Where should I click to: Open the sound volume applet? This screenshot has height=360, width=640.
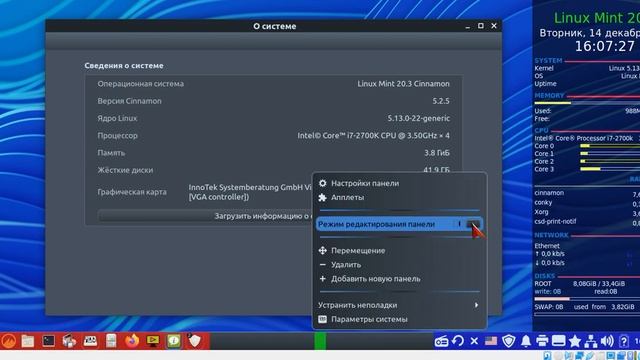point(607,341)
